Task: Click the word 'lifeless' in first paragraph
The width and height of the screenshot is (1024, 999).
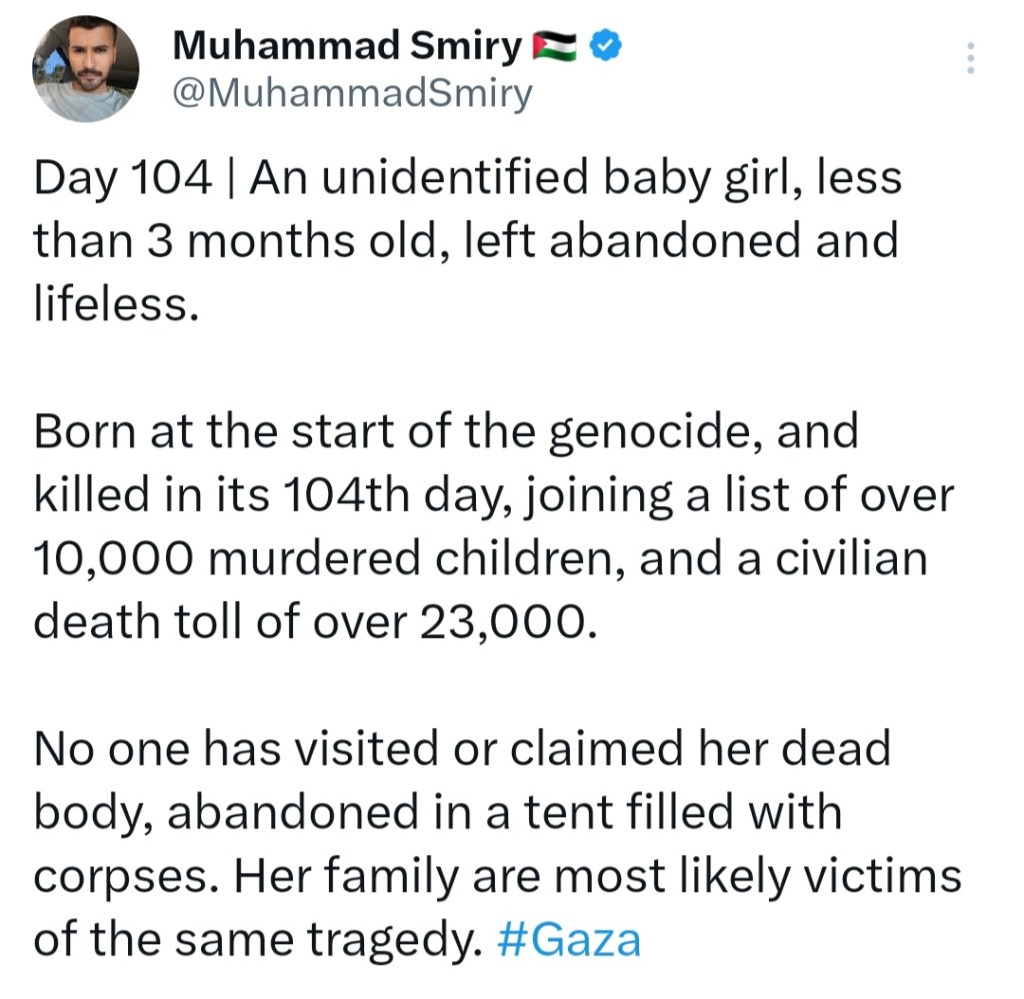Action: pos(110,302)
